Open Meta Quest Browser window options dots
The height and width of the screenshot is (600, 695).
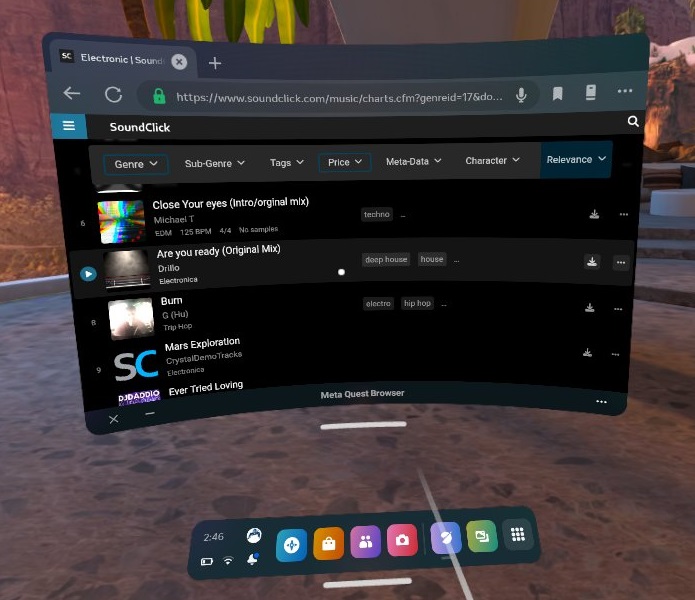point(601,401)
